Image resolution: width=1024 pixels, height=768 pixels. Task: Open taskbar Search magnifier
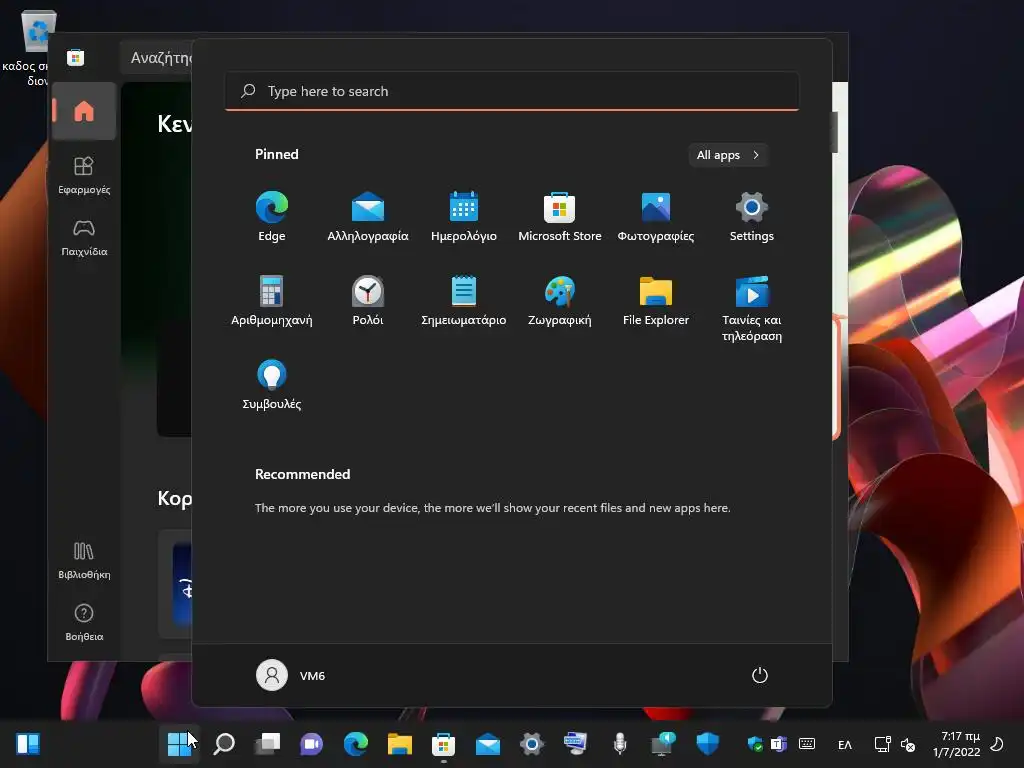tap(224, 743)
